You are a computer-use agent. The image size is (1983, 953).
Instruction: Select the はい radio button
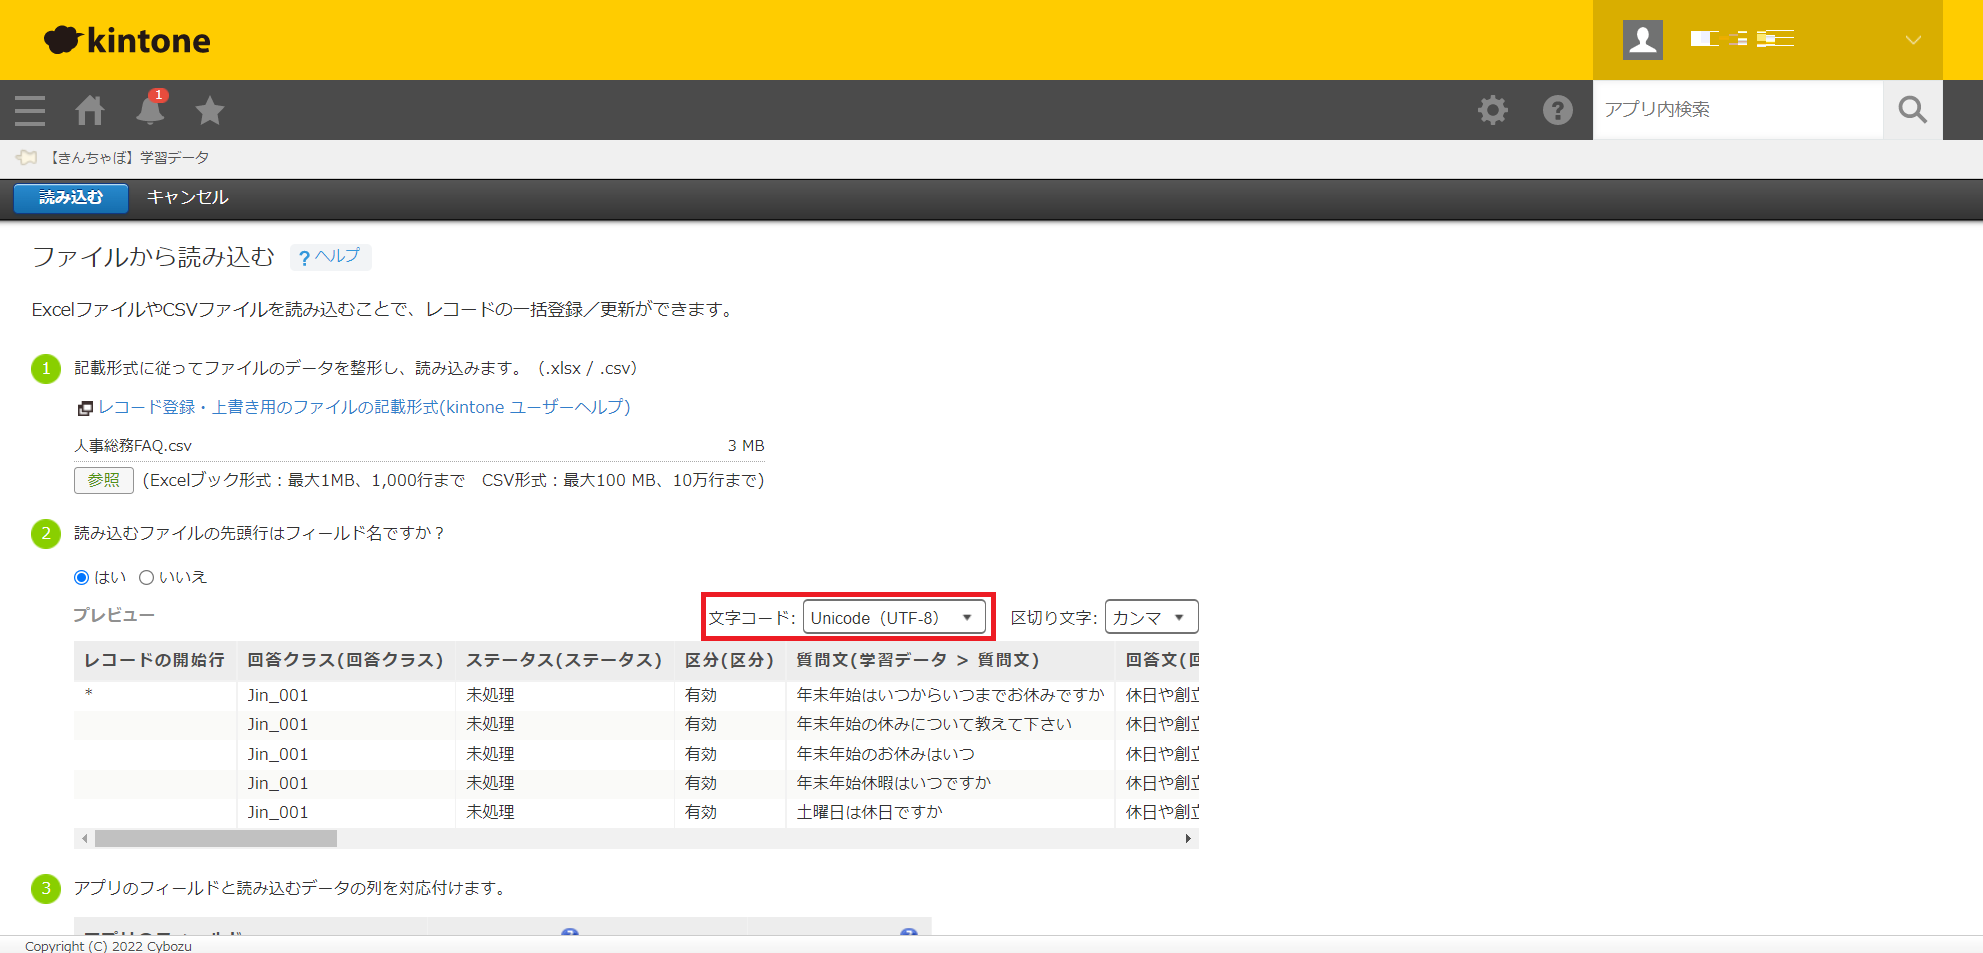pyautogui.click(x=82, y=578)
